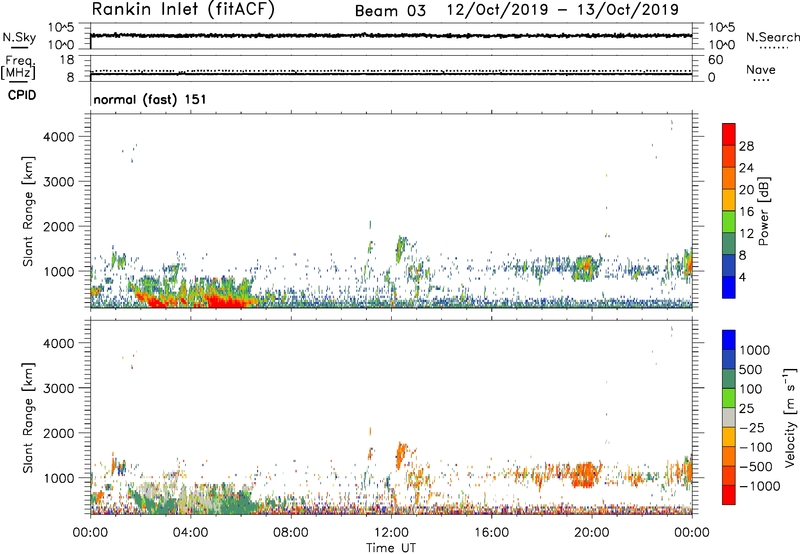Click the "08:00" time tick label

pos(291,533)
